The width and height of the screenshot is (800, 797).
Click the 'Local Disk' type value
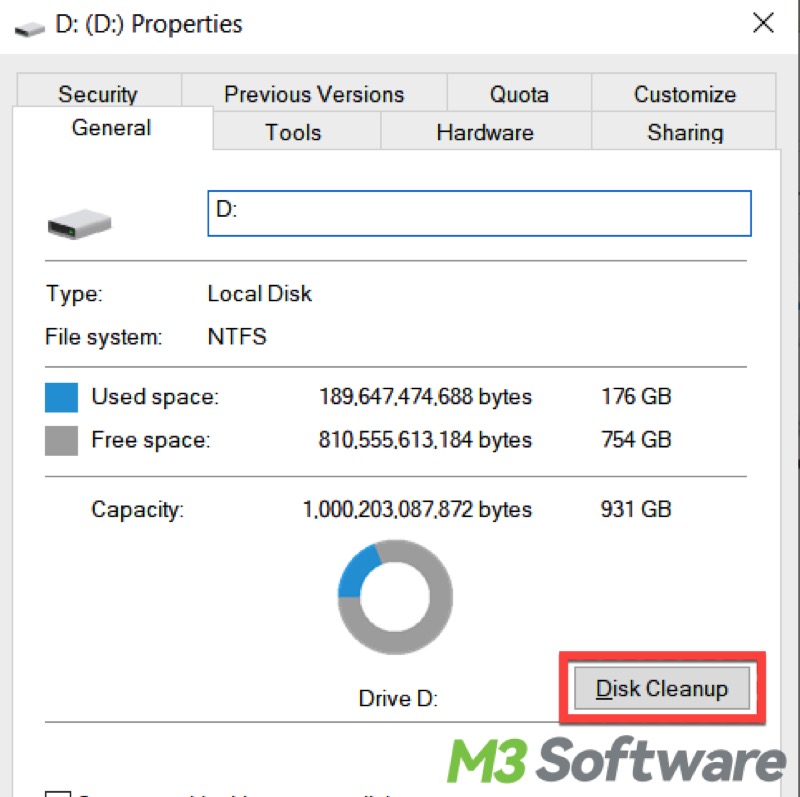(x=260, y=293)
